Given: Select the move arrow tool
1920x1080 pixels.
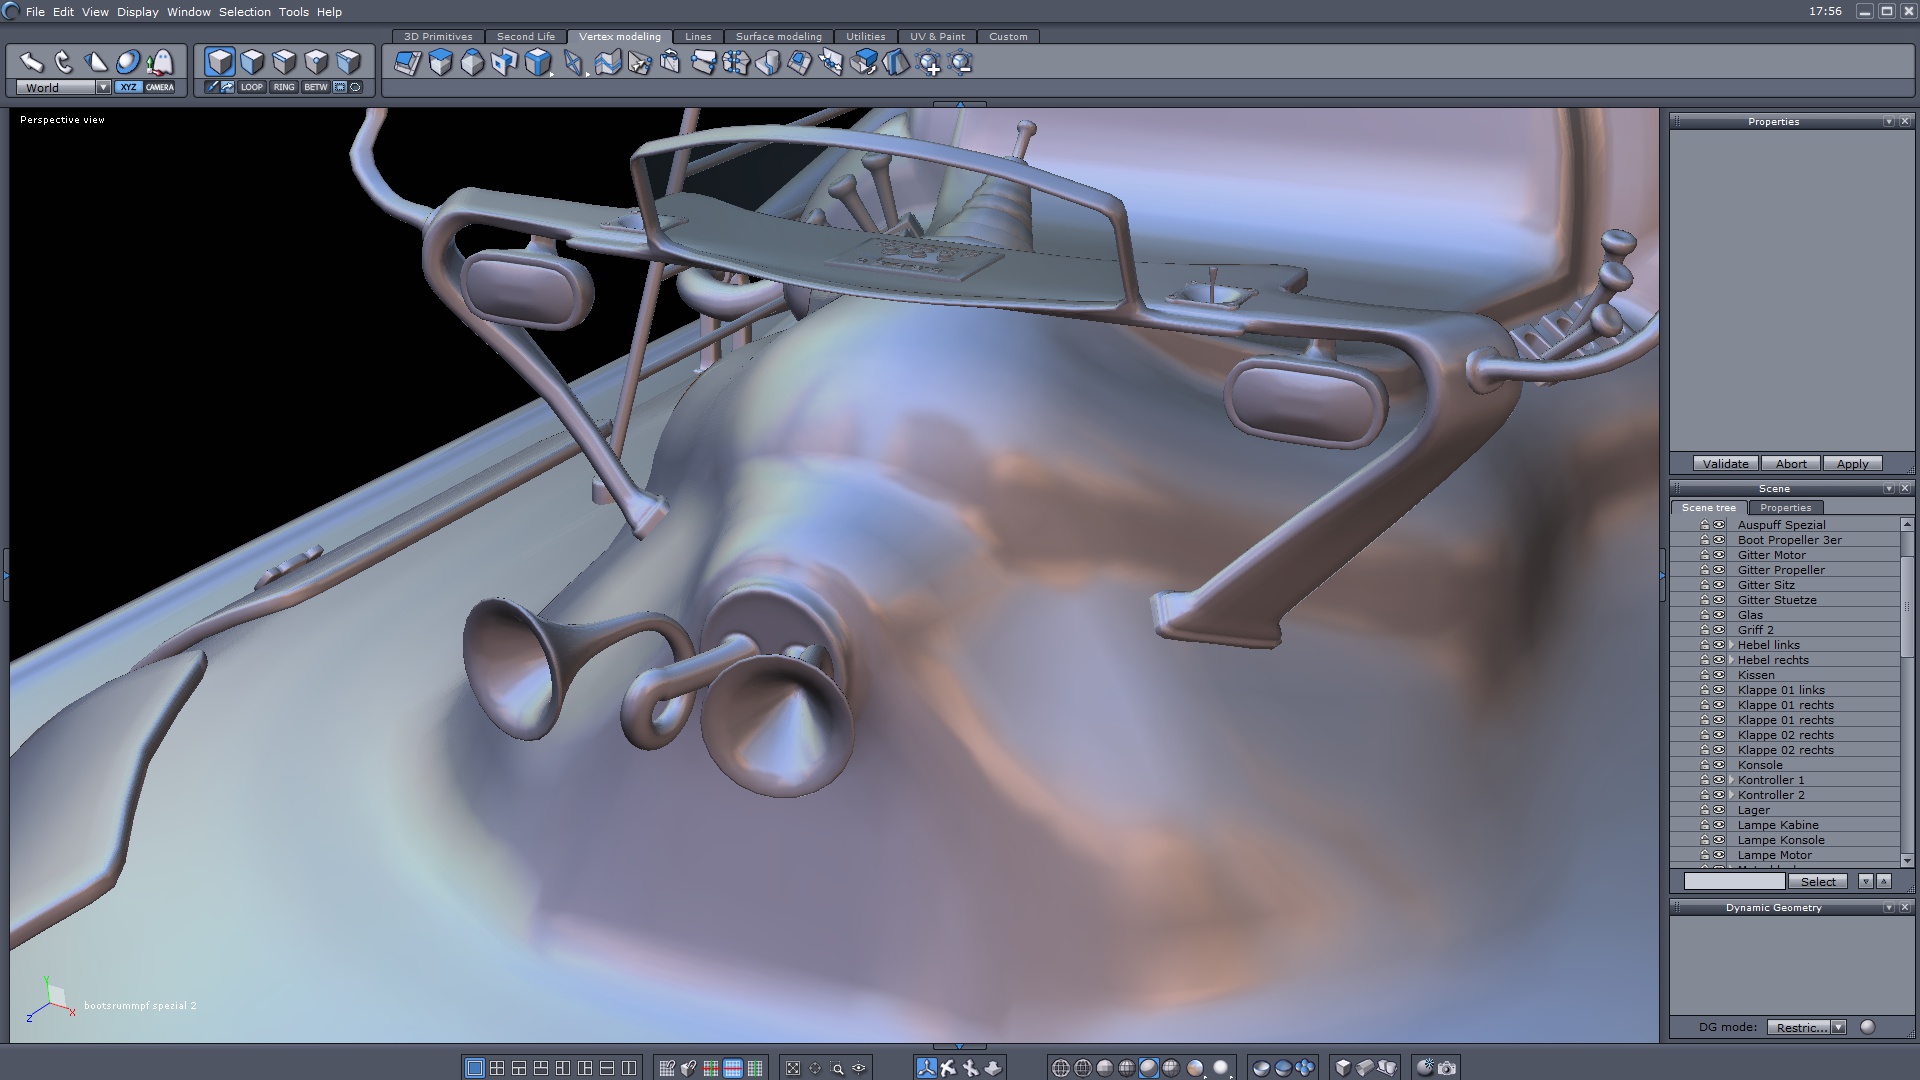Looking at the screenshot, I should [x=31, y=62].
